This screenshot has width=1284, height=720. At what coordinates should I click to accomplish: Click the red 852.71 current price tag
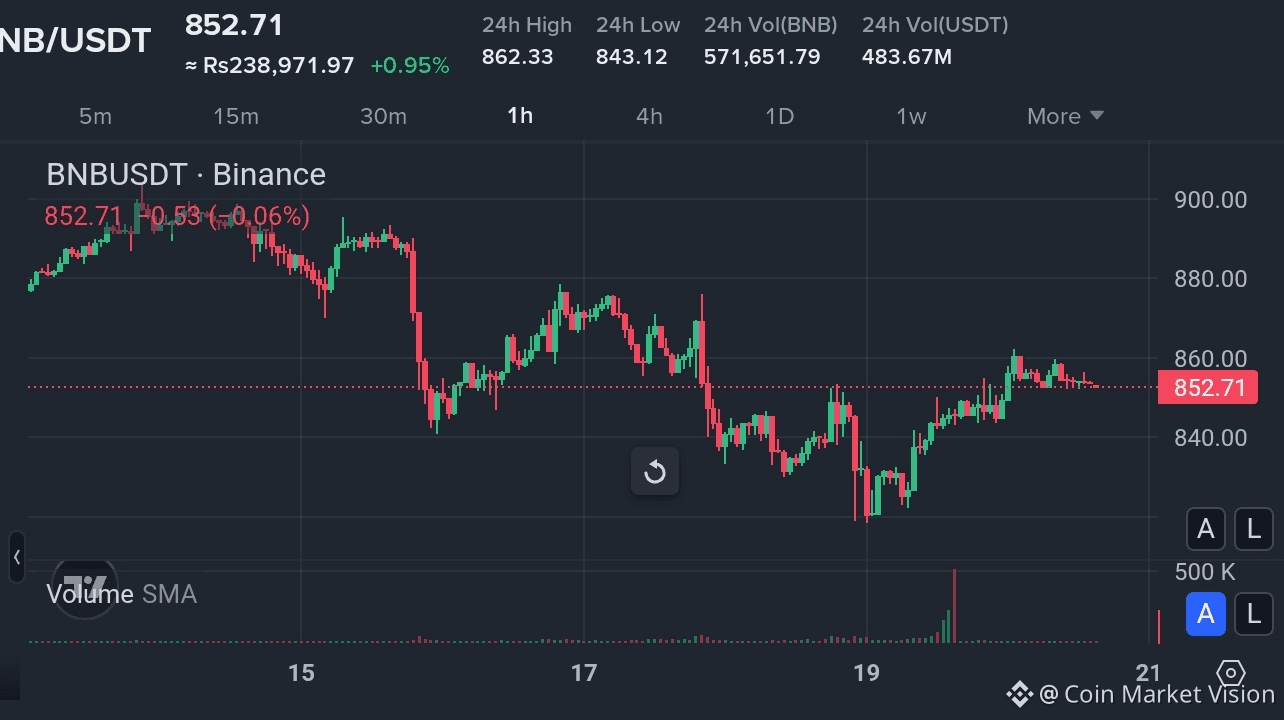1207,387
